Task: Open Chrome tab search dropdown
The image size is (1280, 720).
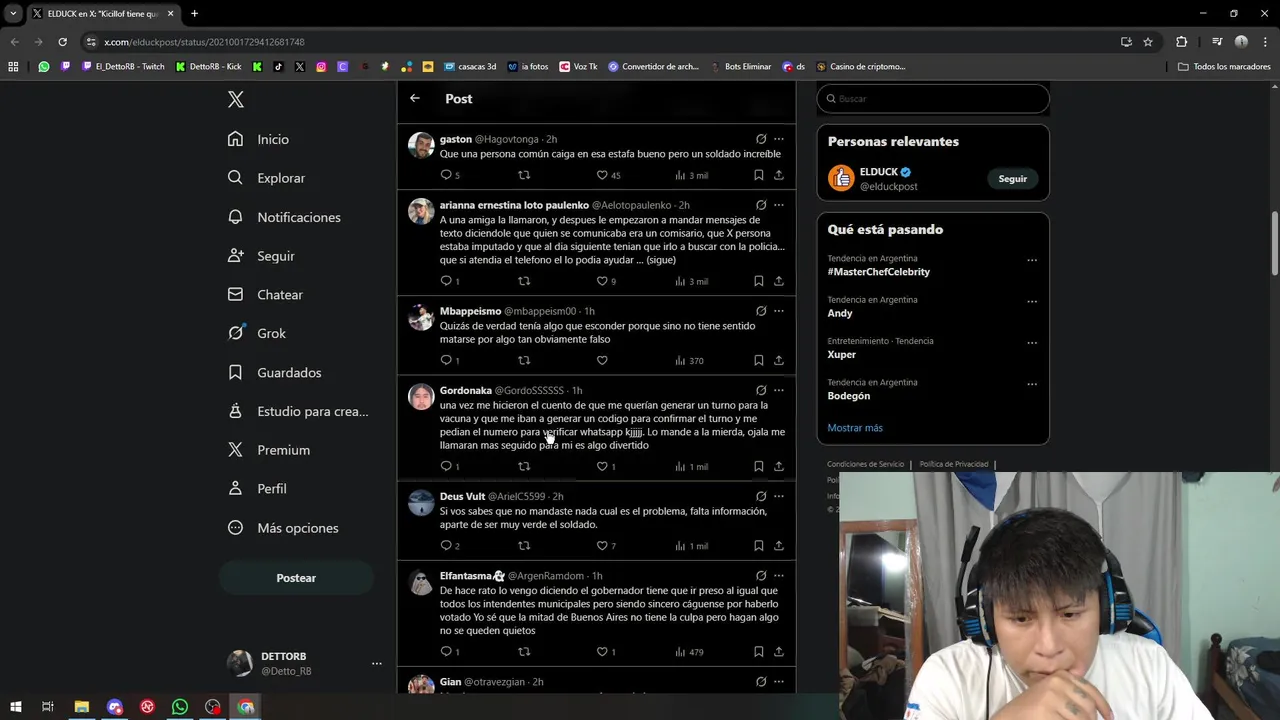Action: click(13, 13)
